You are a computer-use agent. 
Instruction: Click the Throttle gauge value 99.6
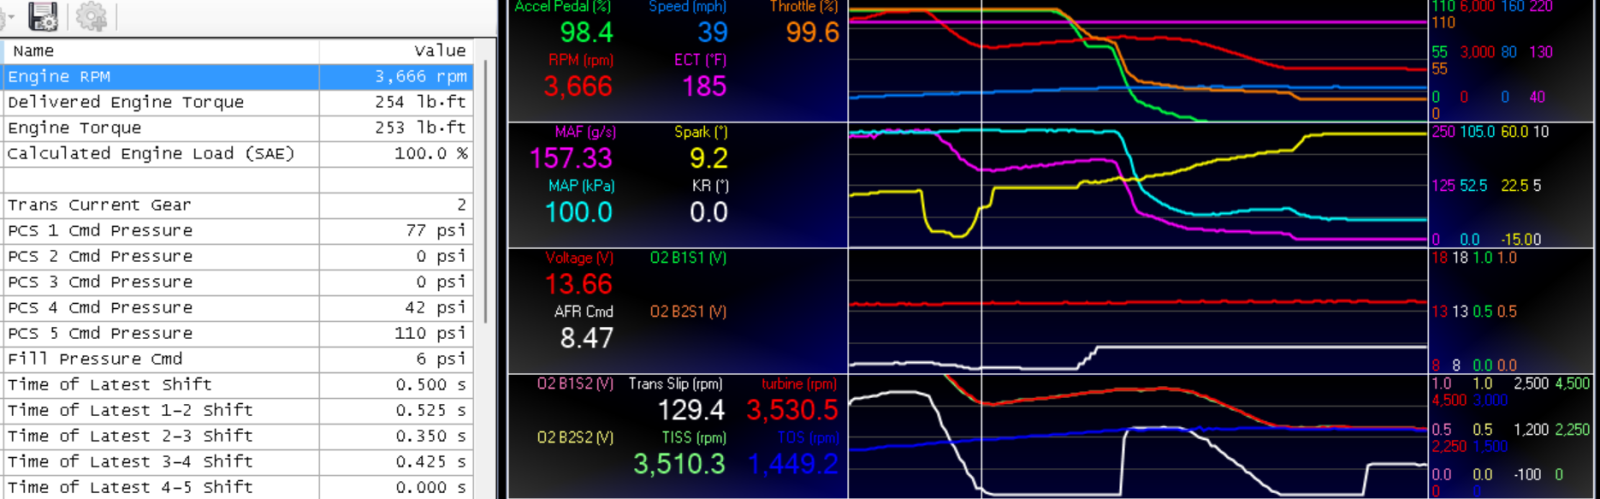(812, 33)
